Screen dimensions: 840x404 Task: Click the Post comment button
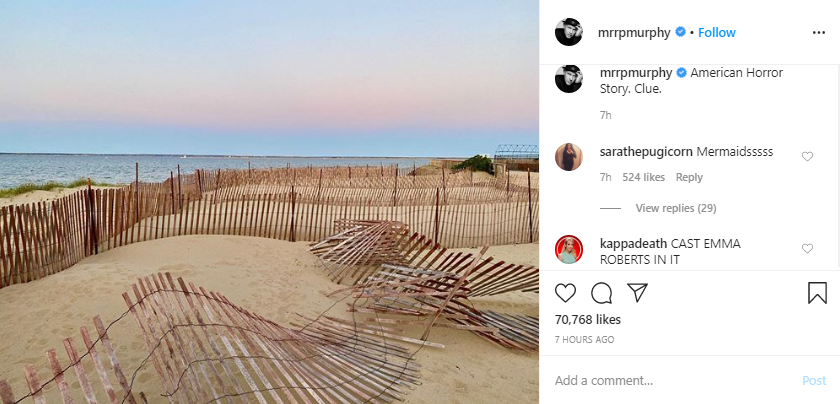[x=814, y=380]
